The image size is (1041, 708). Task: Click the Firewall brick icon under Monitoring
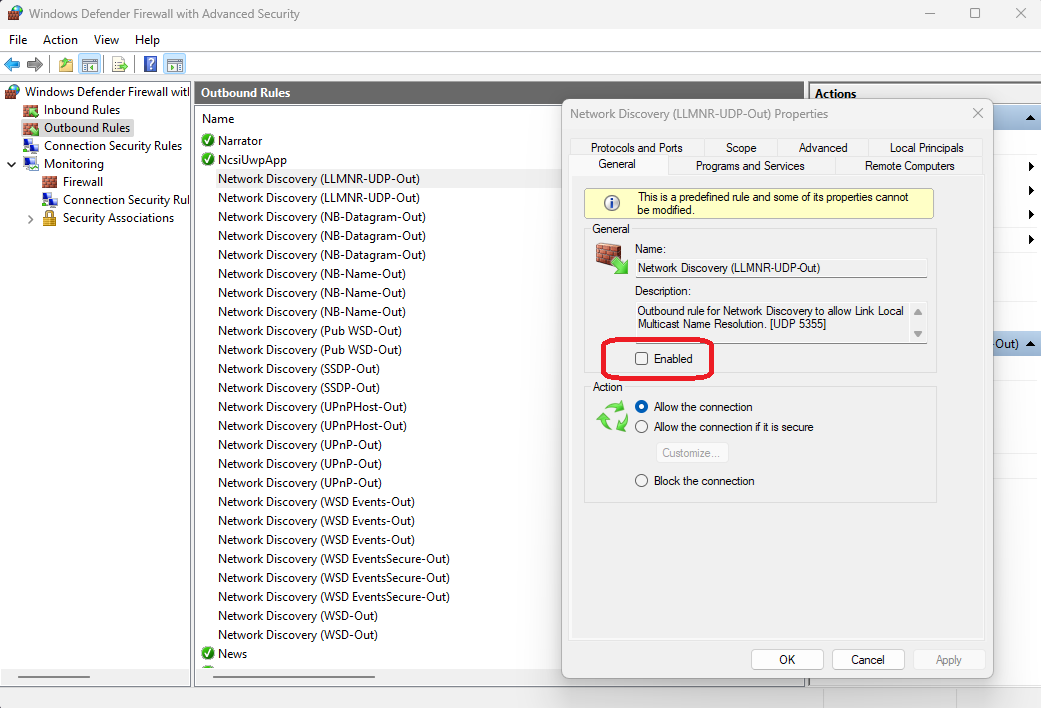50,182
